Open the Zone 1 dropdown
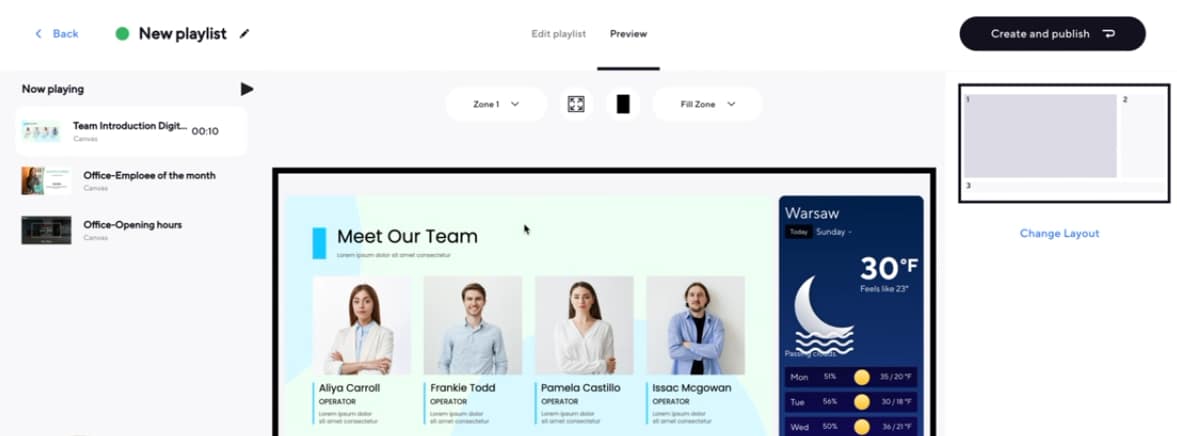The height and width of the screenshot is (436, 1177). pyautogui.click(x=496, y=104)
